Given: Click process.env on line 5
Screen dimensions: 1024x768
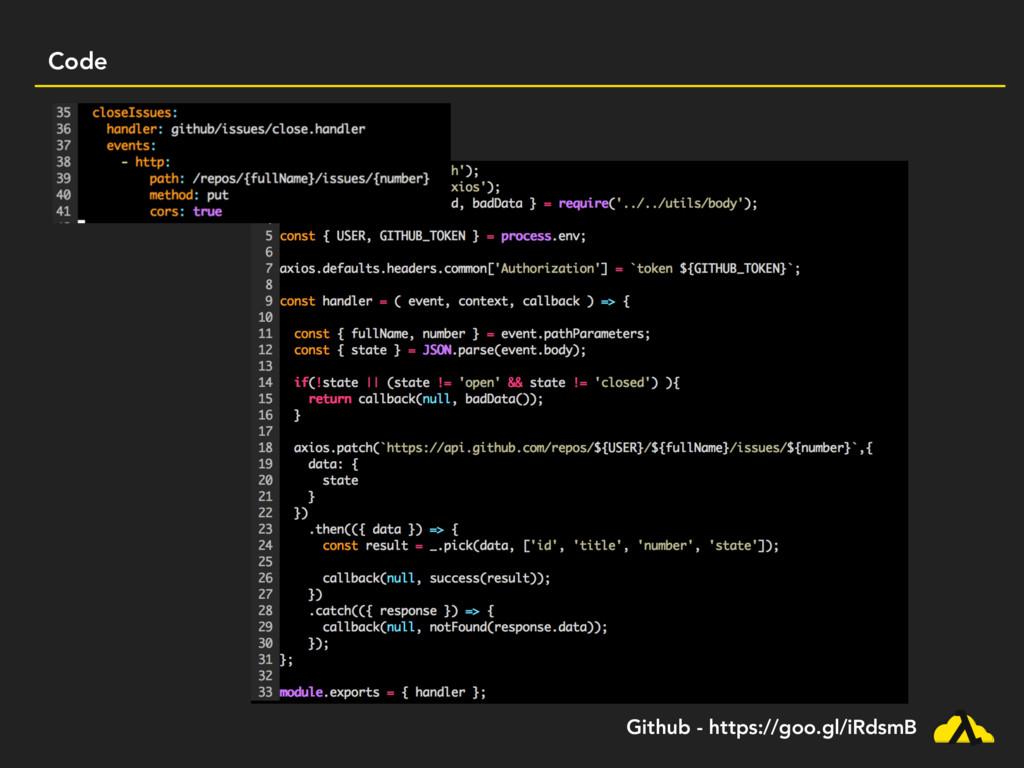Looking at the screenshot, I should coord(542,236).
